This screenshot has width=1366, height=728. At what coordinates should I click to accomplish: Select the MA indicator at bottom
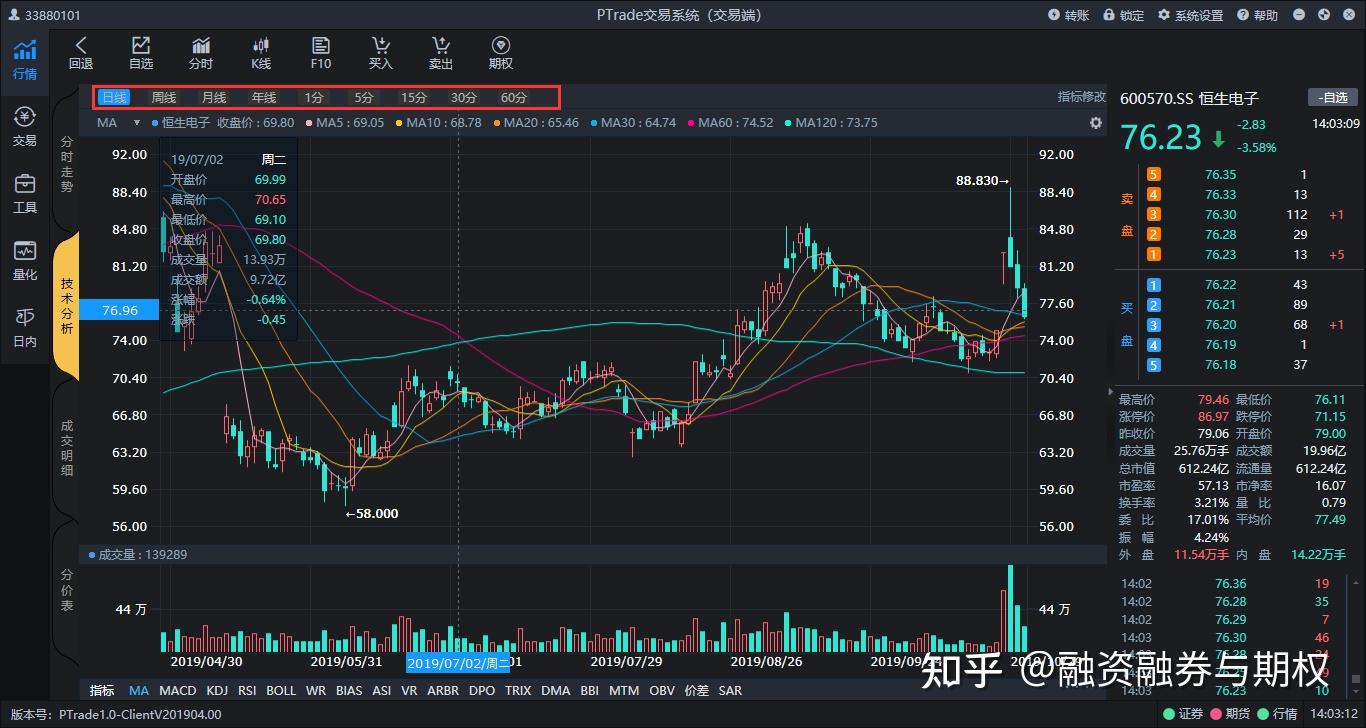(x=138, y=690)
